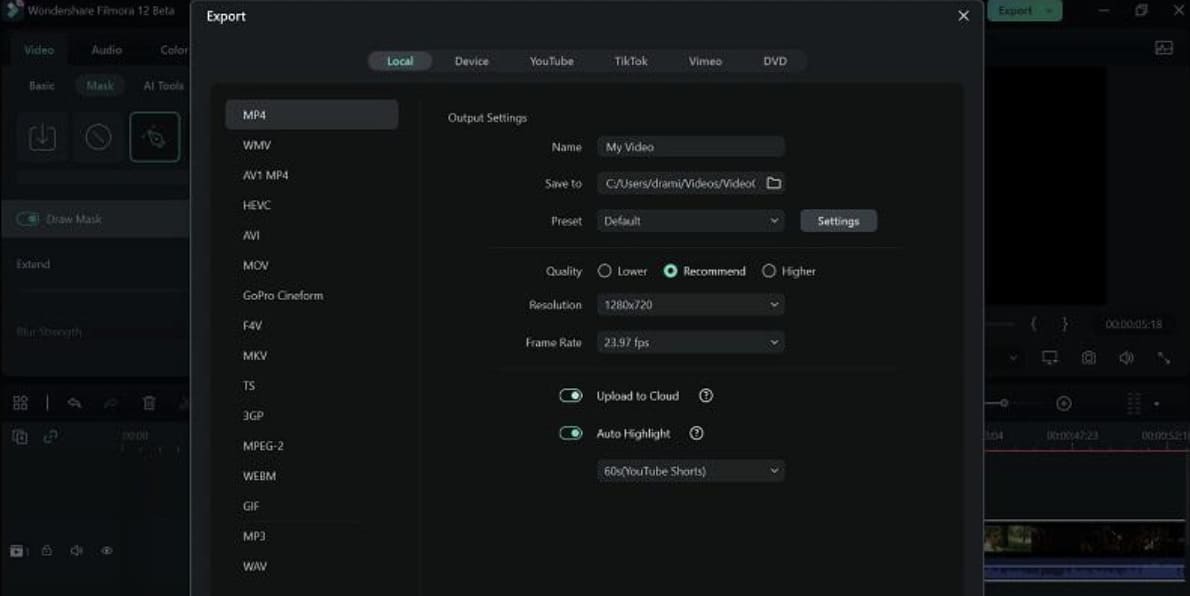Choose the Lower quality option
The height and width of the screenshot is (596, 1190).
pos(605,271)
